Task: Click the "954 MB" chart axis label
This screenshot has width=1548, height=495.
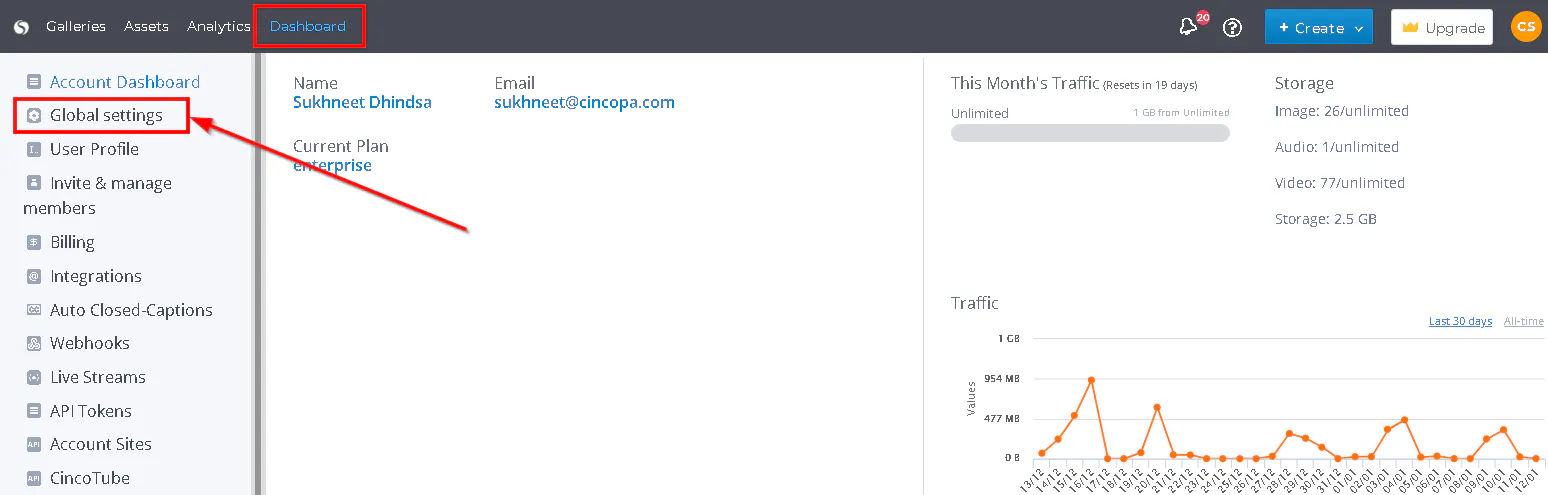Action: point(1002,378)
